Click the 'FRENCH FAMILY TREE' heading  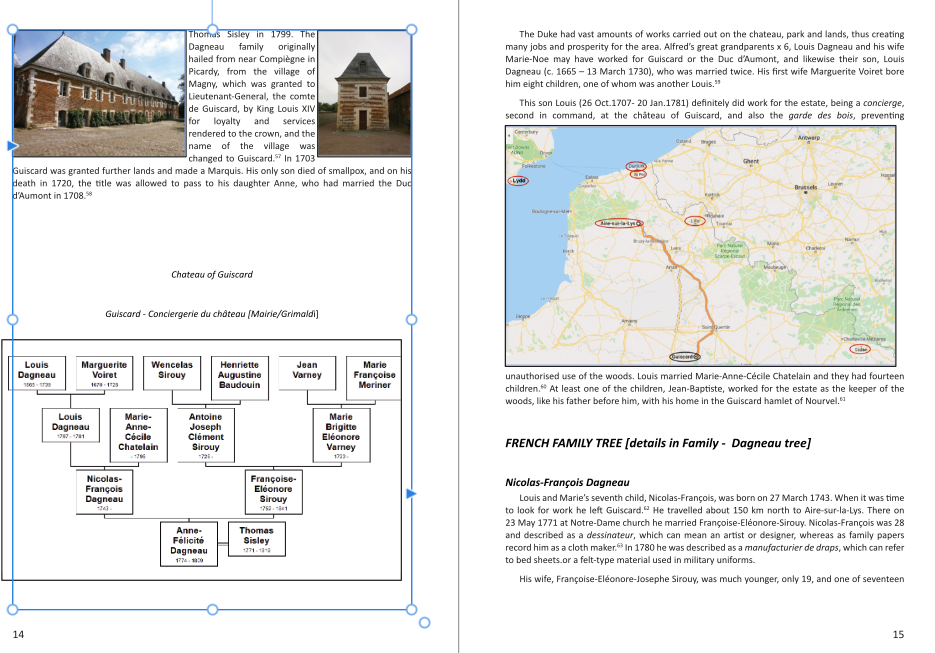click(x=658, y=443)
